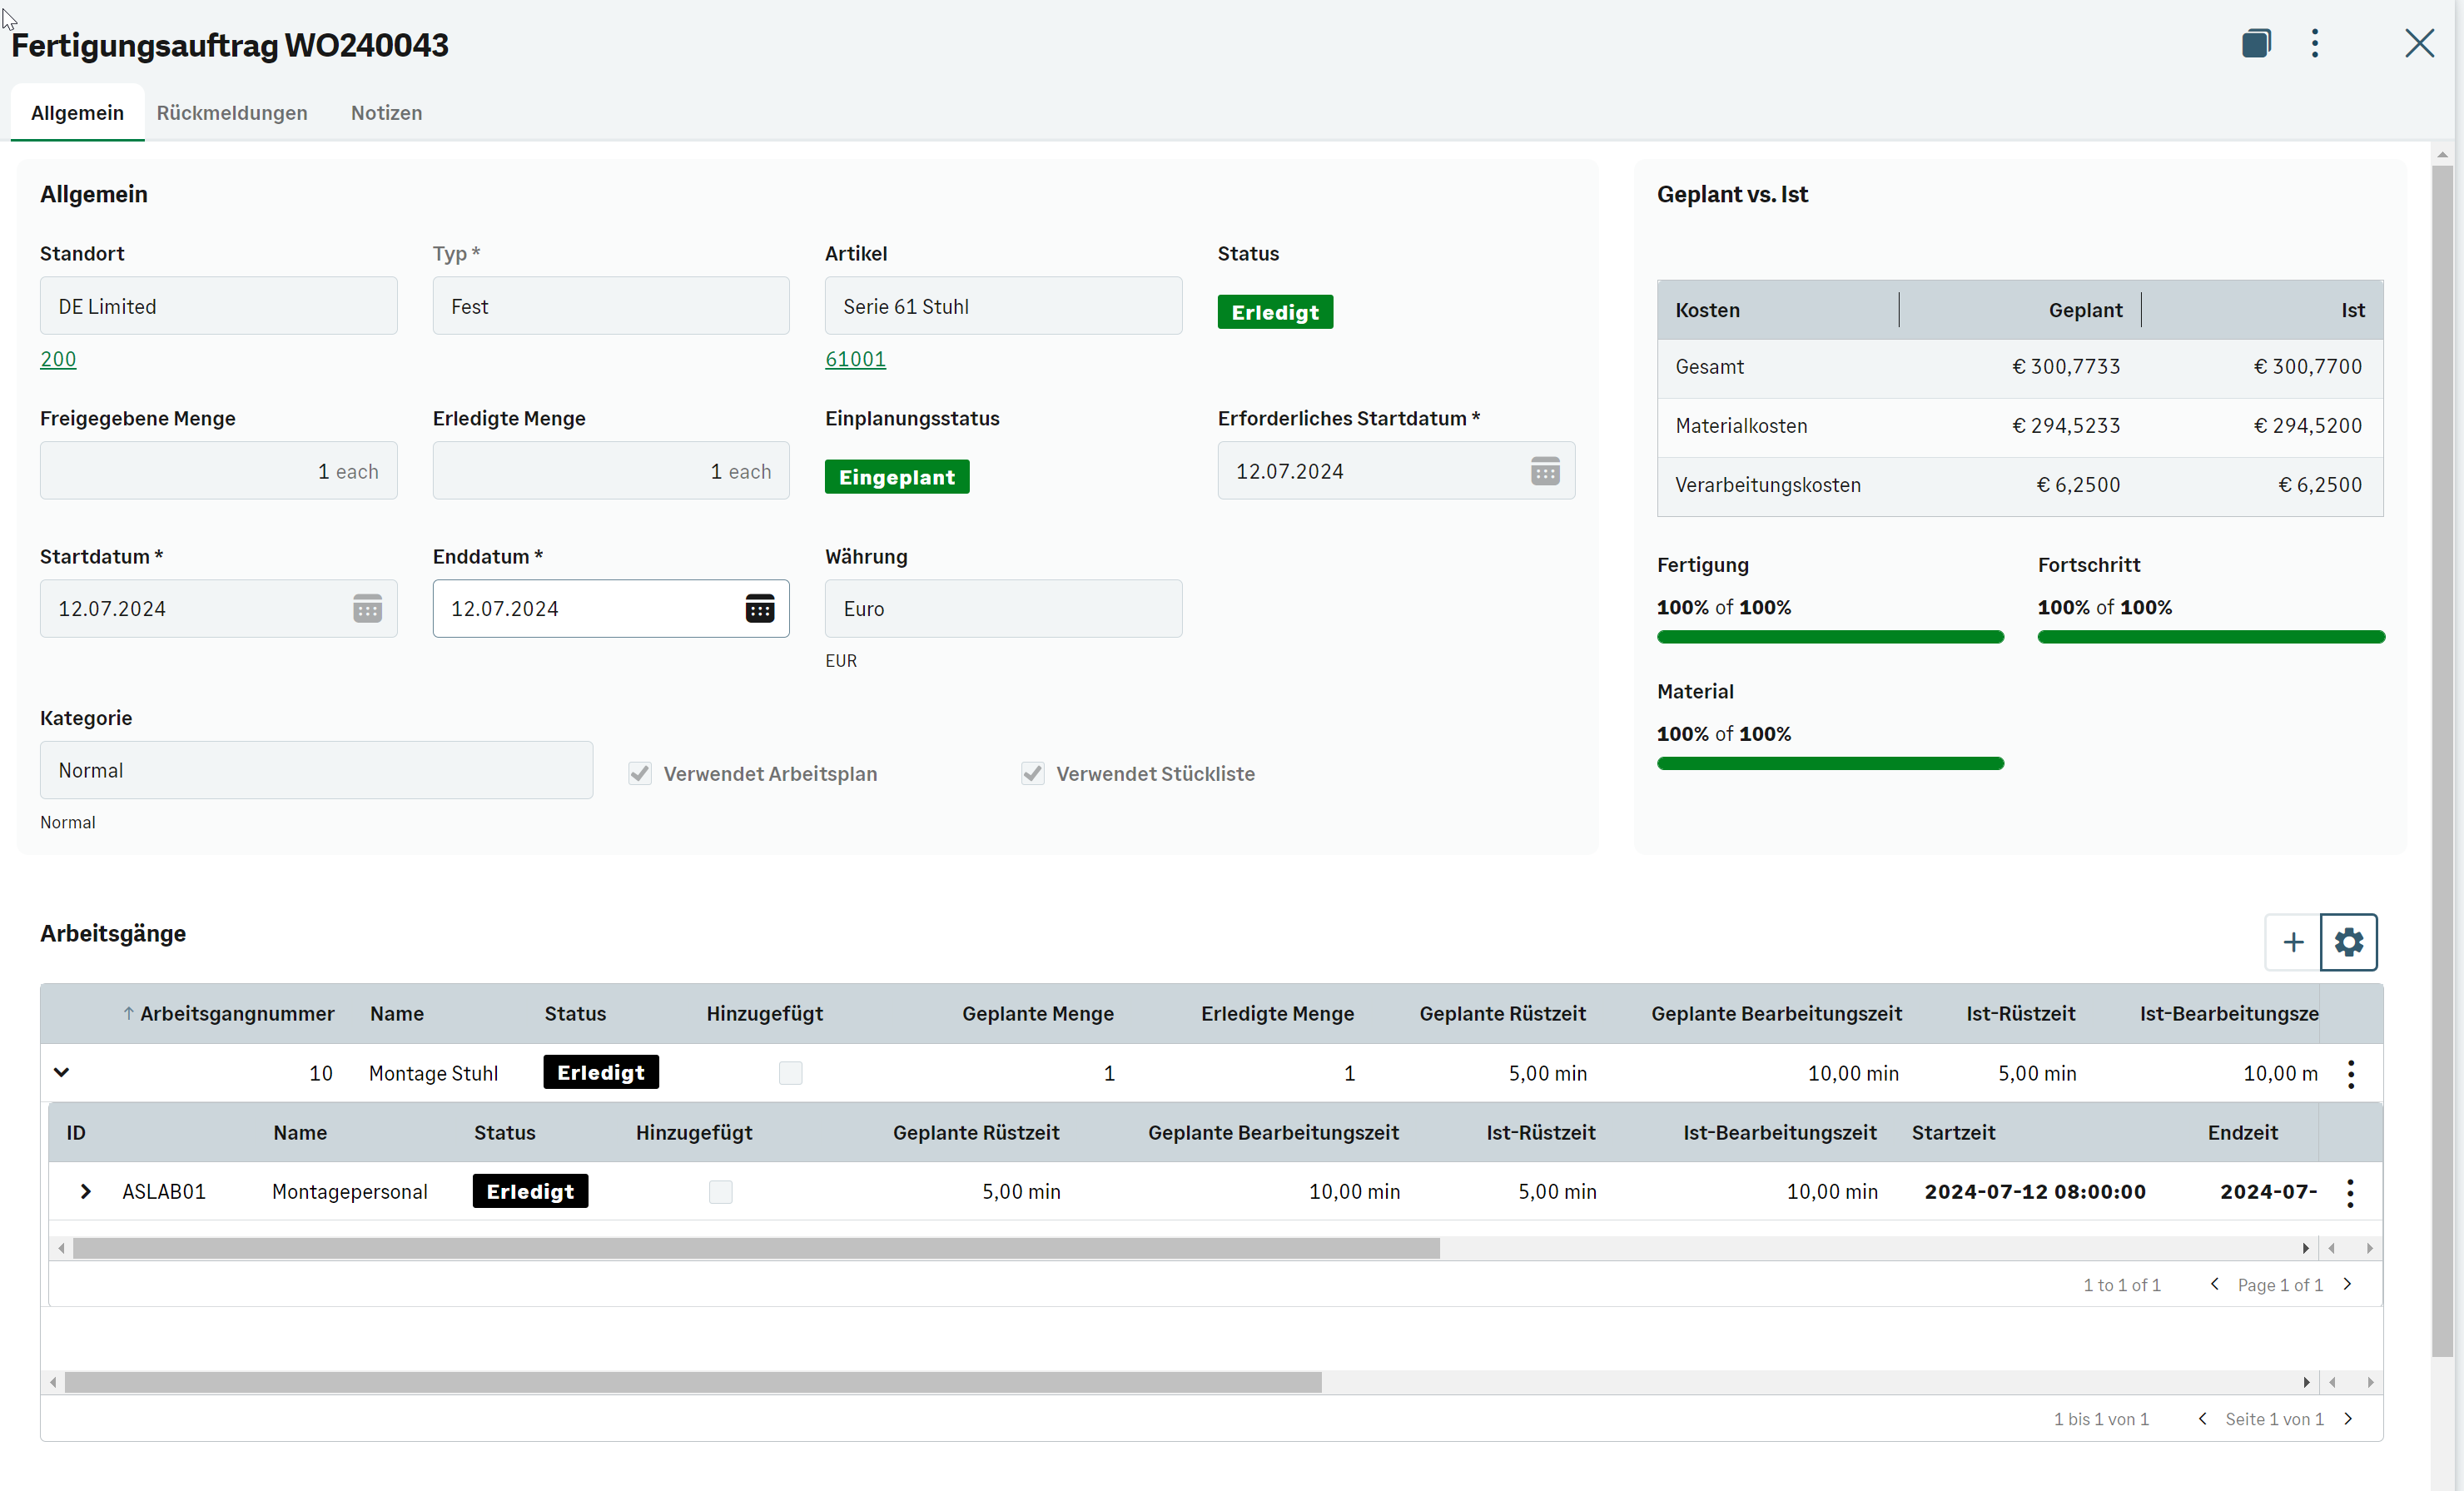Toggle Hinzugefügt checkbox for Montage Stuhl

point(790,1073)
